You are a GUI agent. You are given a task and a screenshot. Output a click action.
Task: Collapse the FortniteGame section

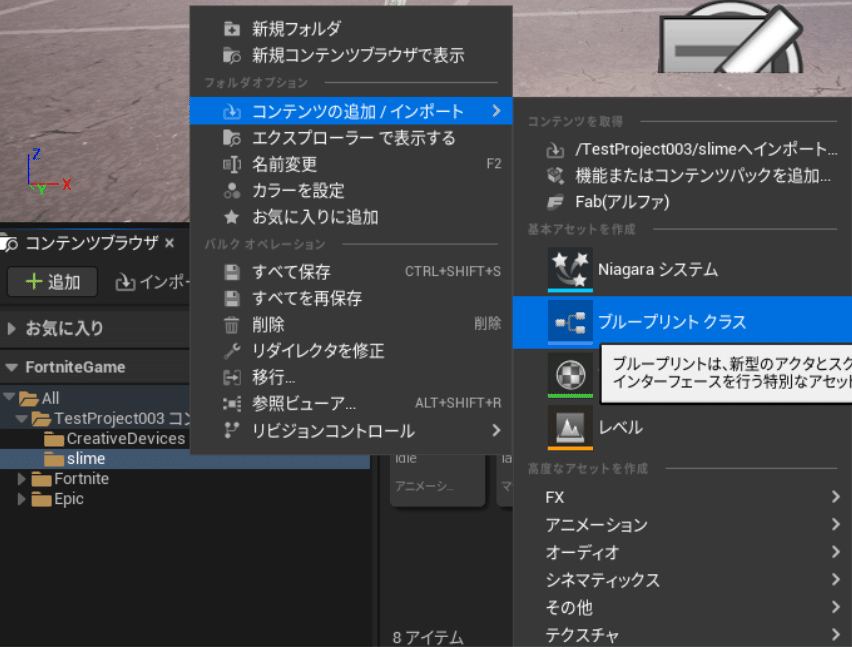11,367
